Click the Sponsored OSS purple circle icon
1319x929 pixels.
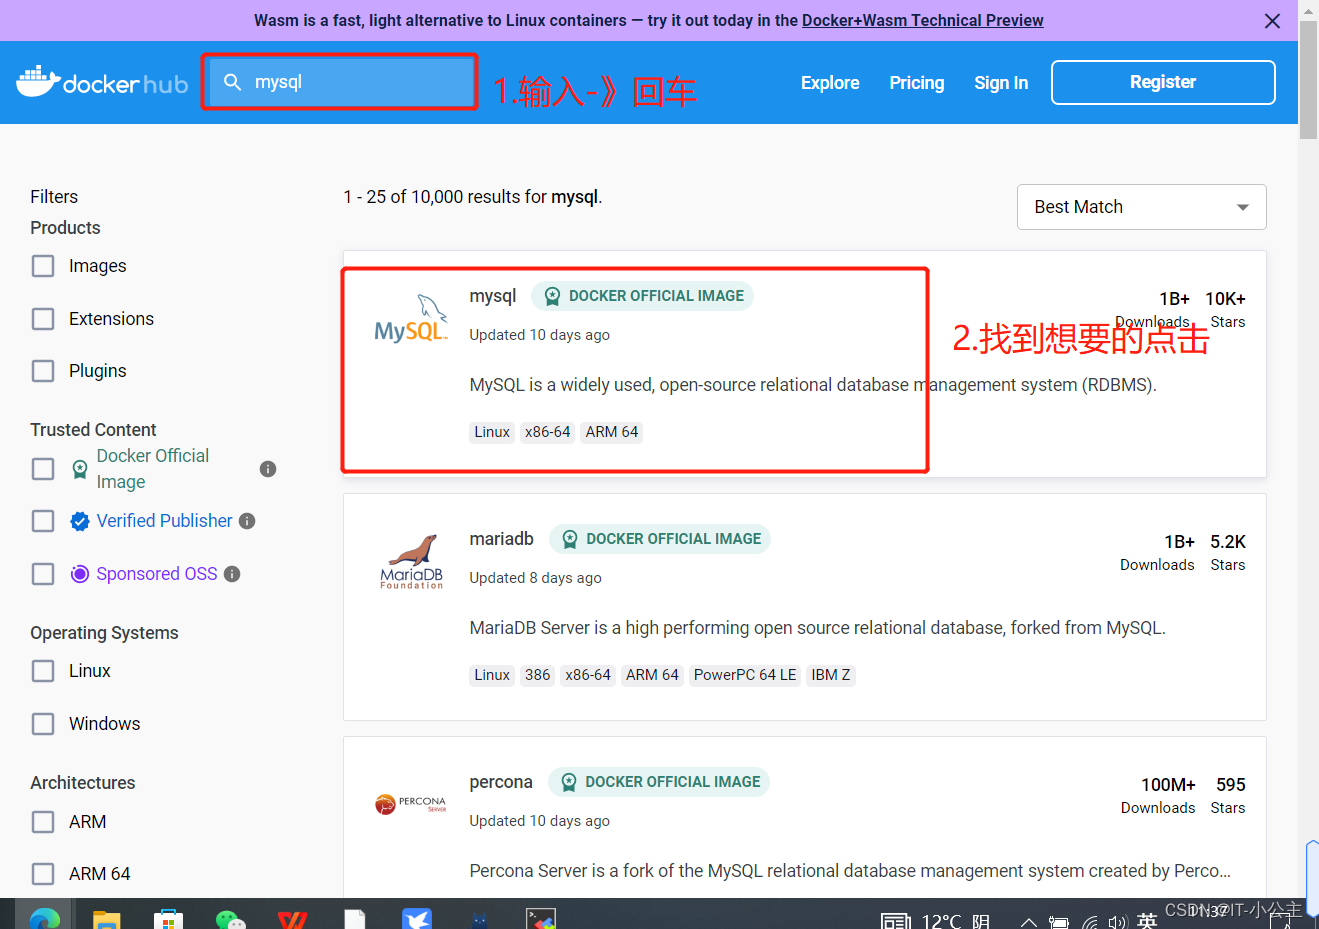click(x=80, y=574)
